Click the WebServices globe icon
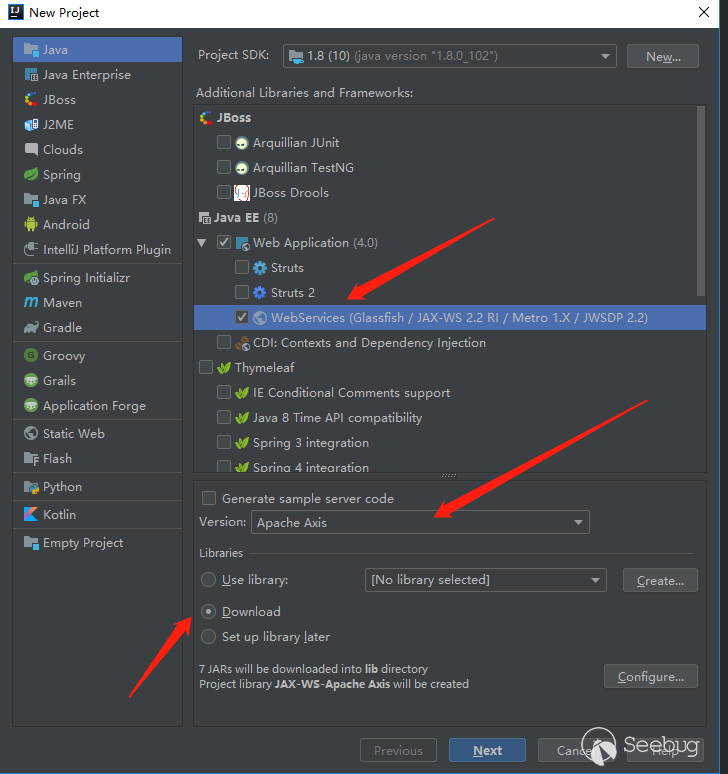Viewport: 728px width, 774px height. point(260,318)
